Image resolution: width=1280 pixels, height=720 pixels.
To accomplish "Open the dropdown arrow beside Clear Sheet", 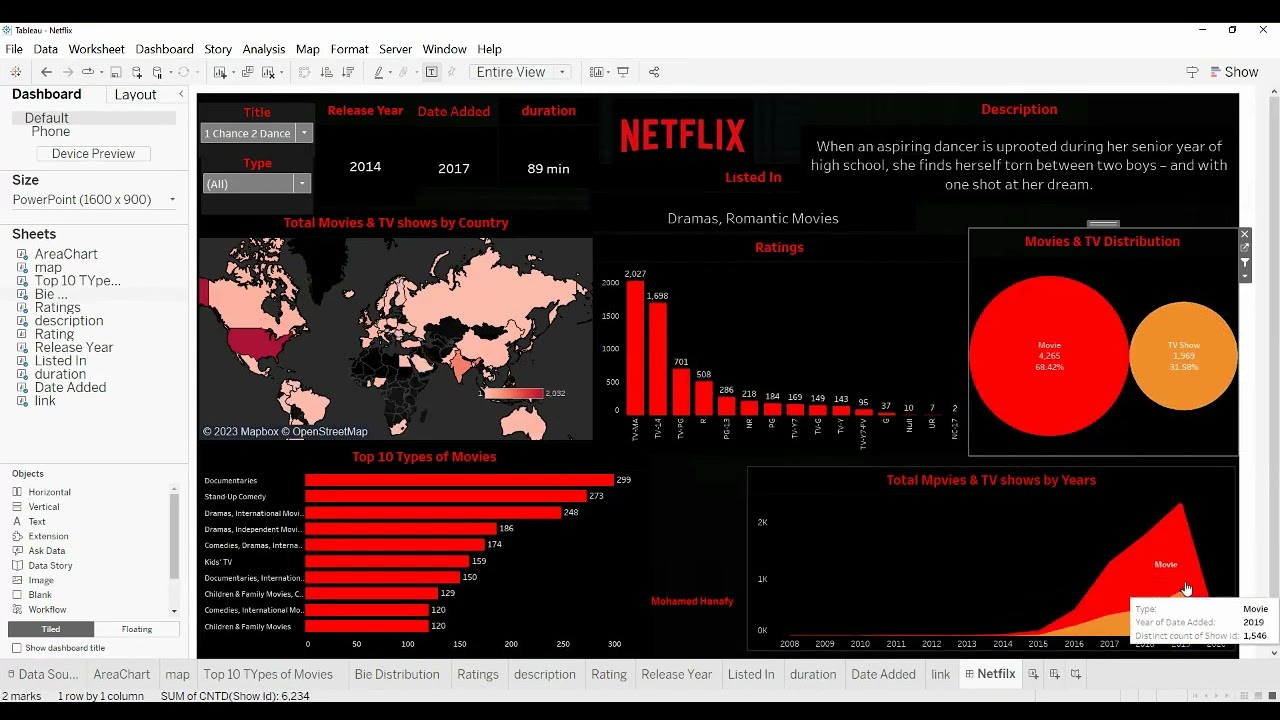I will pyautogui.click(x=280, y=72).
